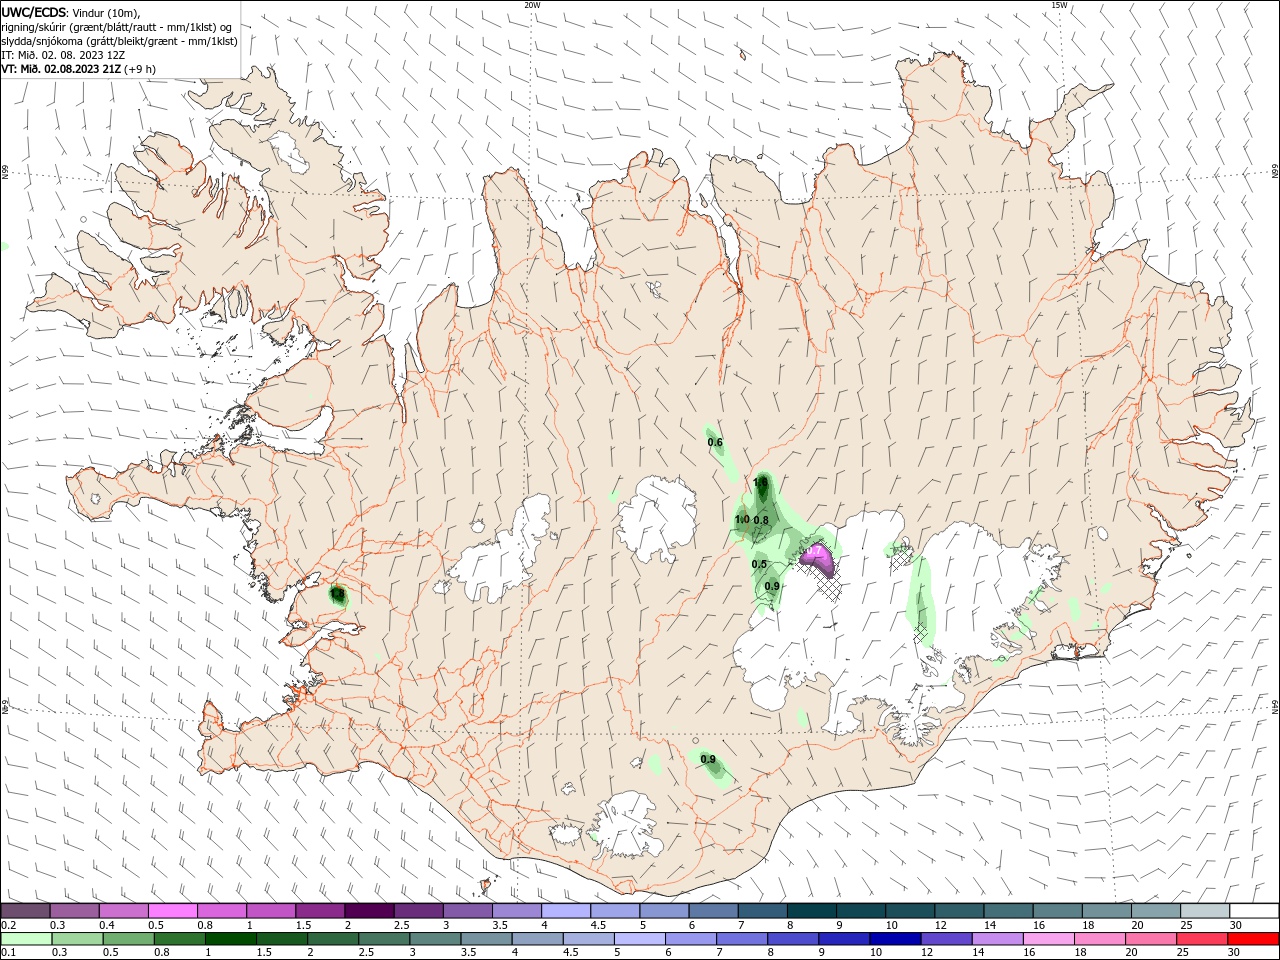Select the 3–3.5 violet swatch in the upper legend

(x=467, y=911)
